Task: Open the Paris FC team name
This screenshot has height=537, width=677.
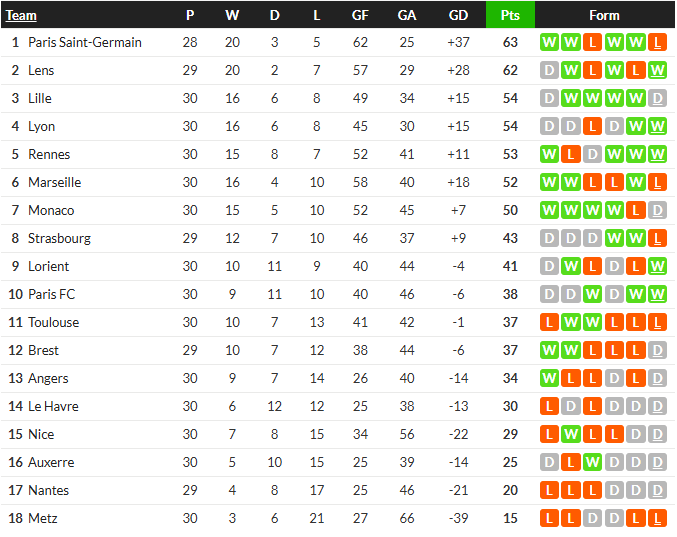Action: point(52,294)
